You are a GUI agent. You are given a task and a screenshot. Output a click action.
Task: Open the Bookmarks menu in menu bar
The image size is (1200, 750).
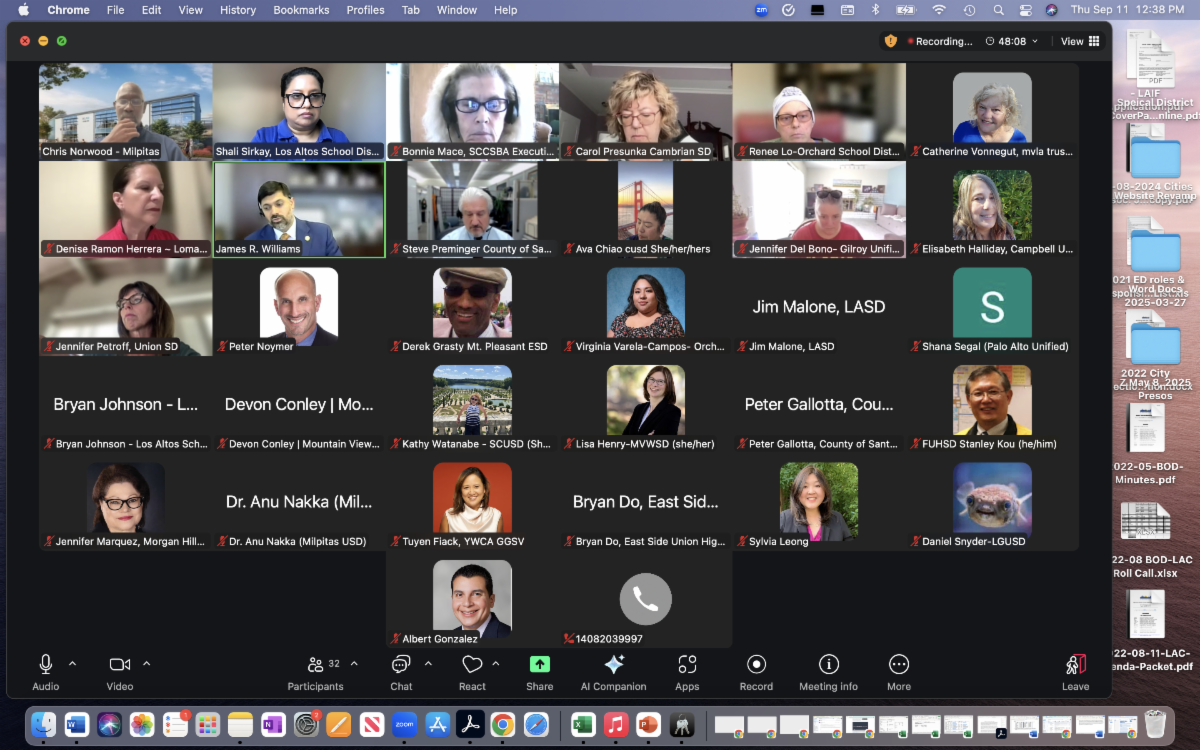point(301,10)
